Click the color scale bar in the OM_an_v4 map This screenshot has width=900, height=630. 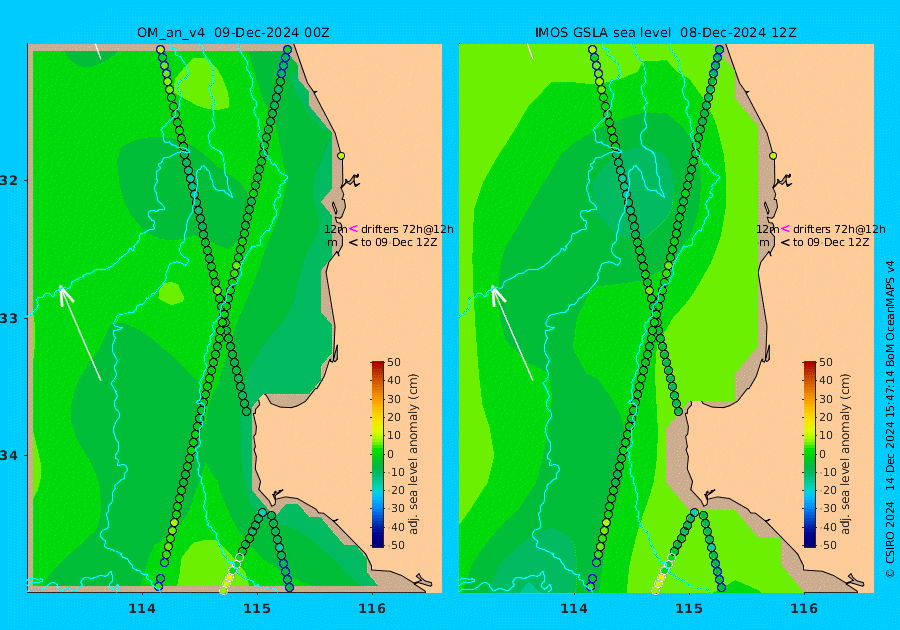[x=378, y=454]
